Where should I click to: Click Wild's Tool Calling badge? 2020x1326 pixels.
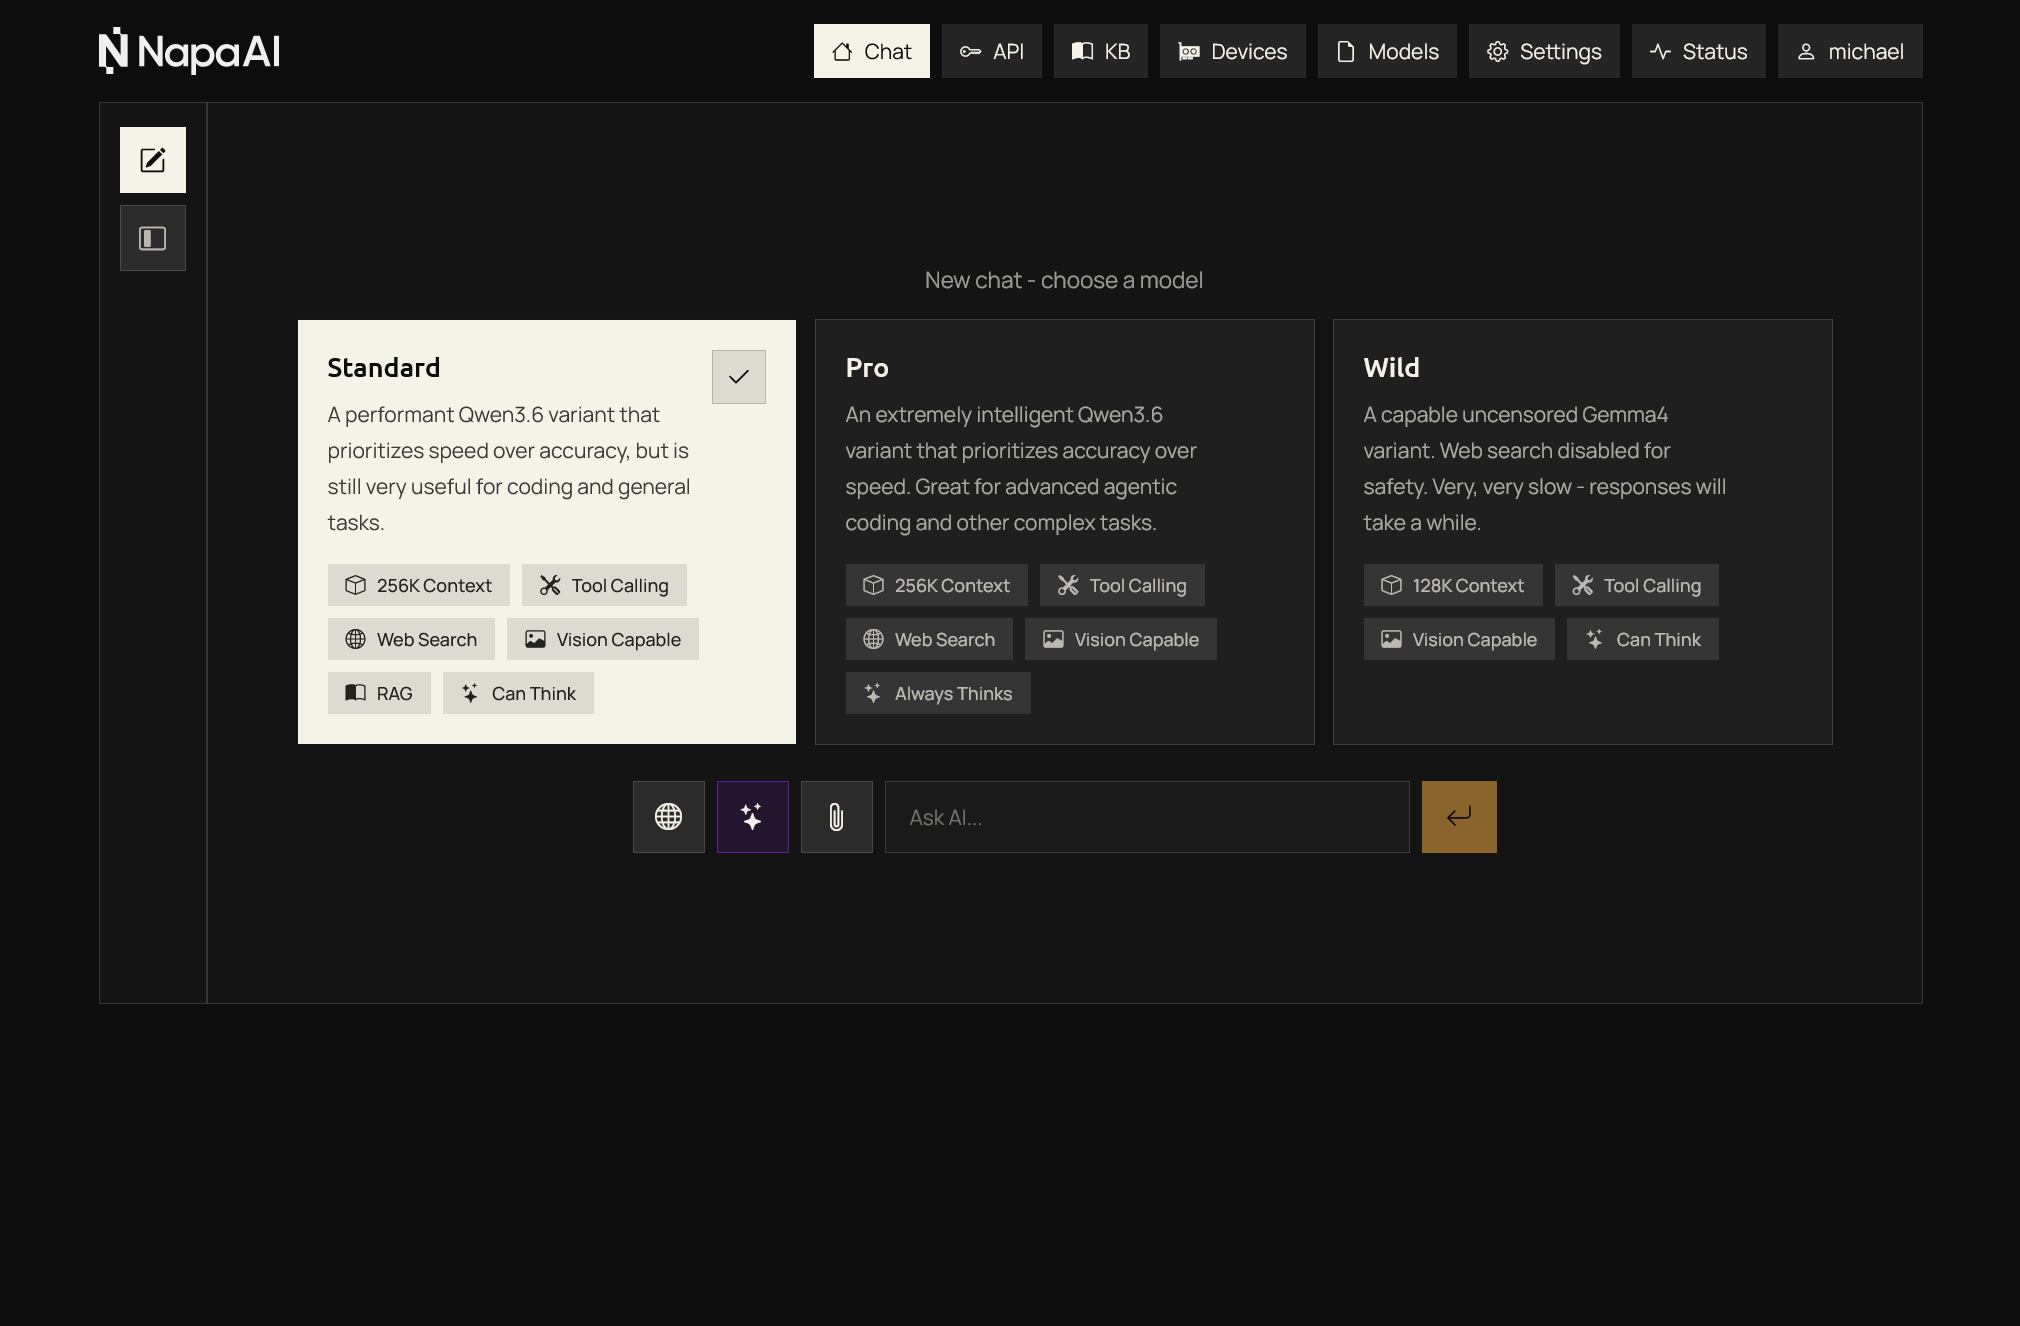[x=1637, y=585]
